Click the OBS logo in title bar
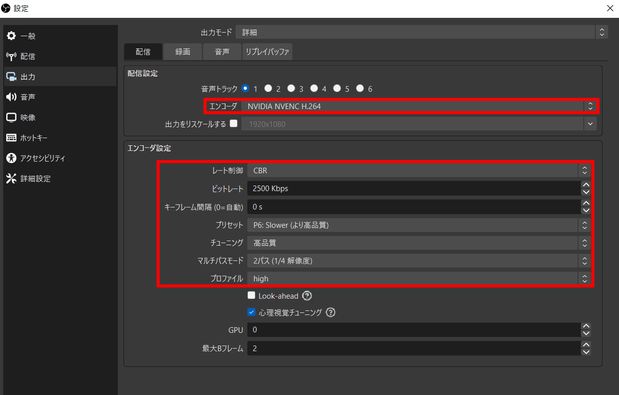 6,8
